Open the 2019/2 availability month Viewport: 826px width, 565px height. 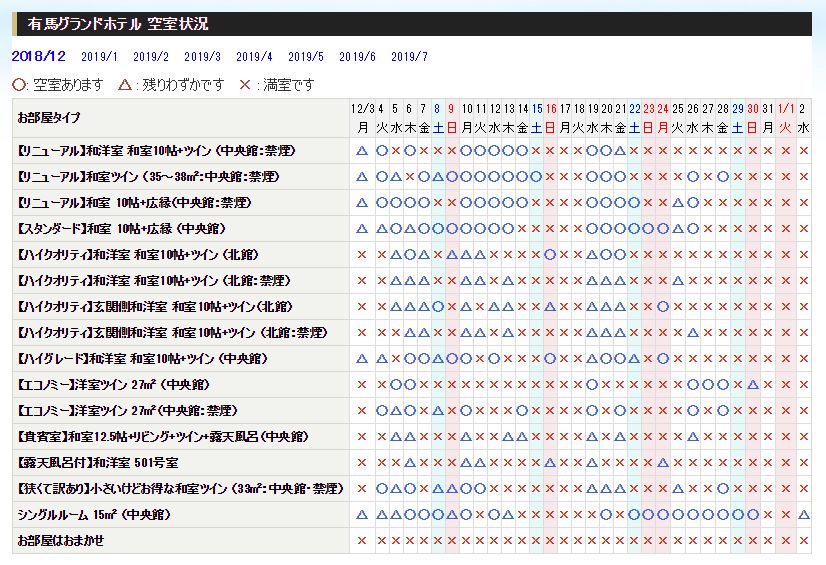click(151, 56)
